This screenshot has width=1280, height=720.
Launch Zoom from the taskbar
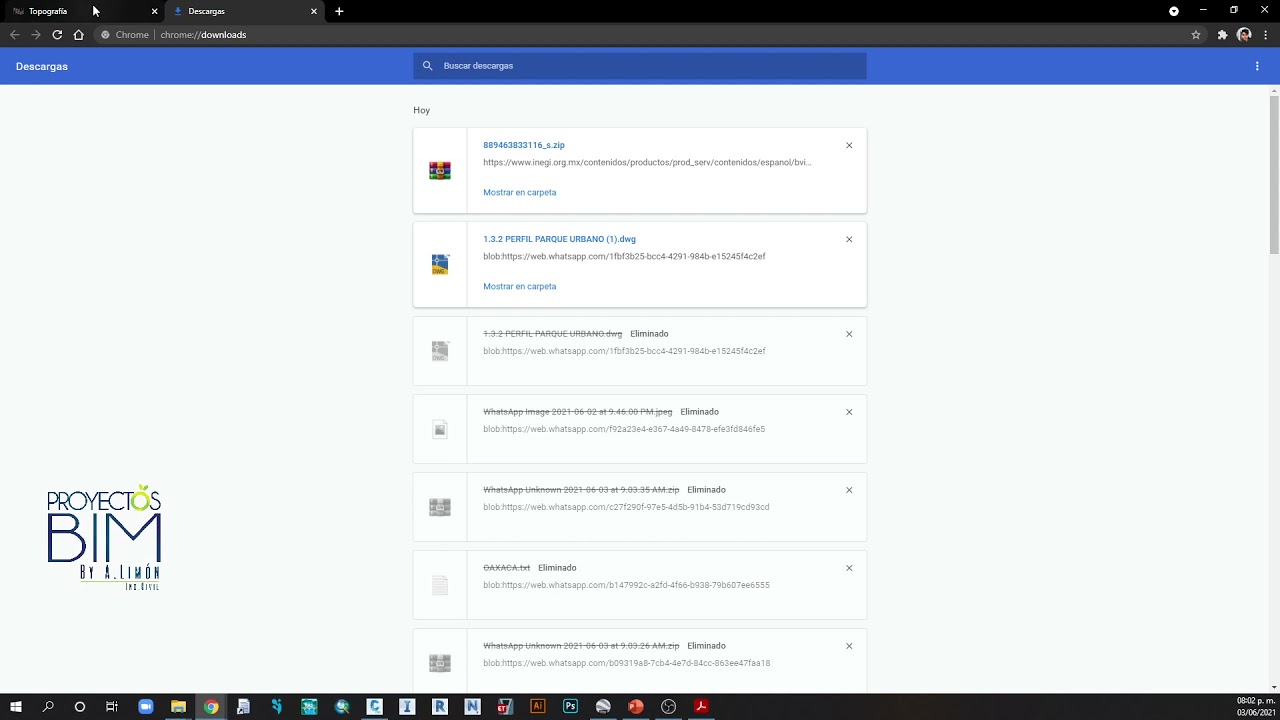pyautogui.click(x=145, y=706)
